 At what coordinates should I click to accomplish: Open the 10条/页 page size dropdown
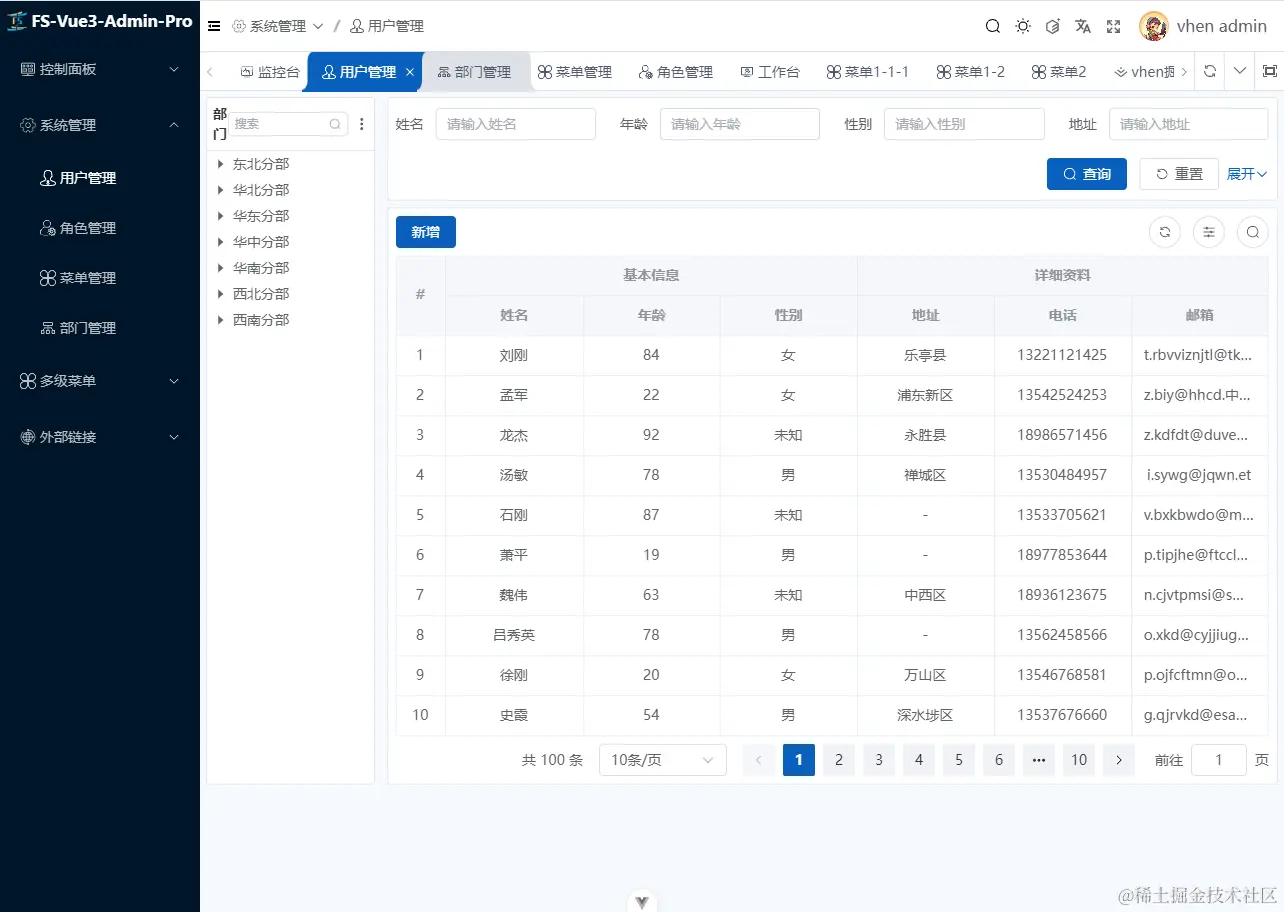(x=662, y=760)
